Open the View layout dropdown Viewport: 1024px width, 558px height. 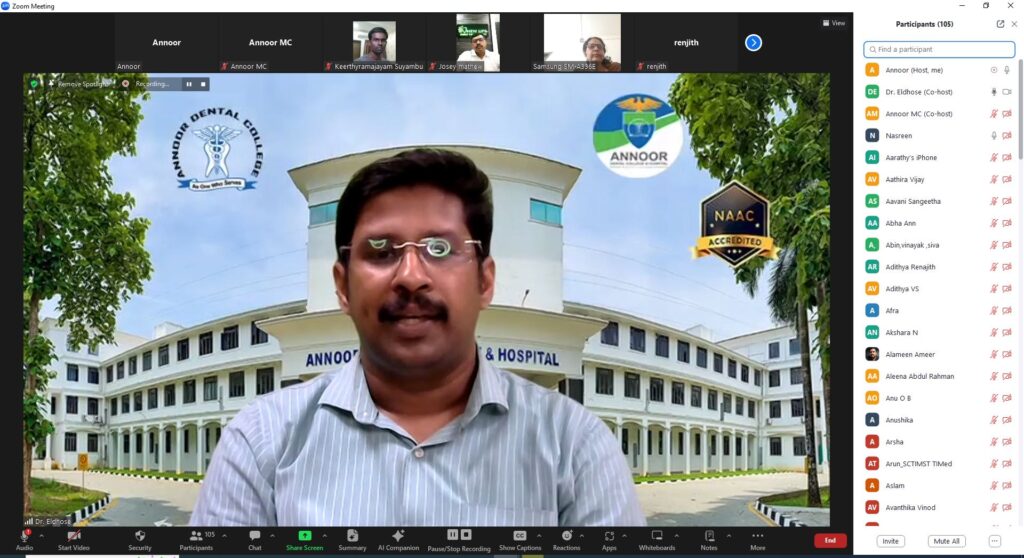coord(834,23)
